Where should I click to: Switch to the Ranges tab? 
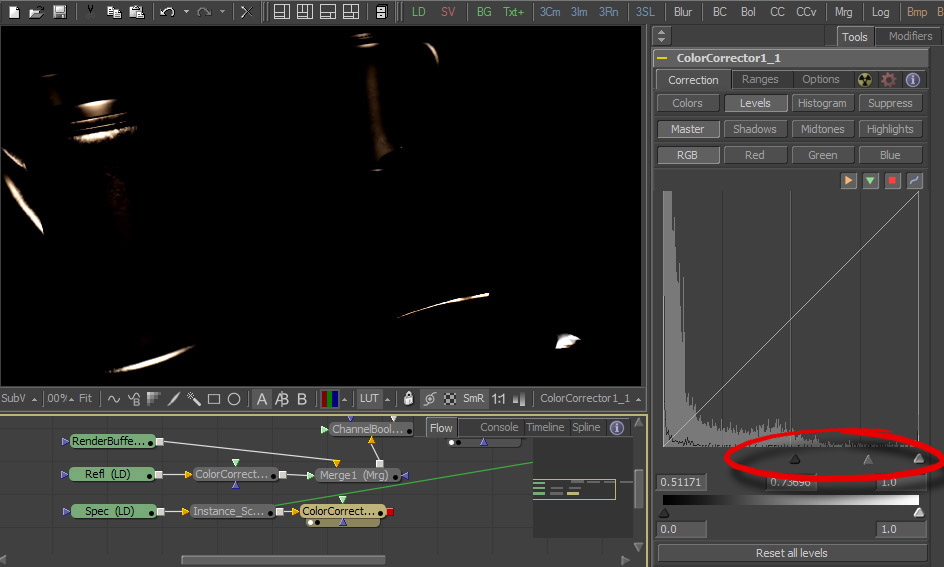[x=760, y=80]
